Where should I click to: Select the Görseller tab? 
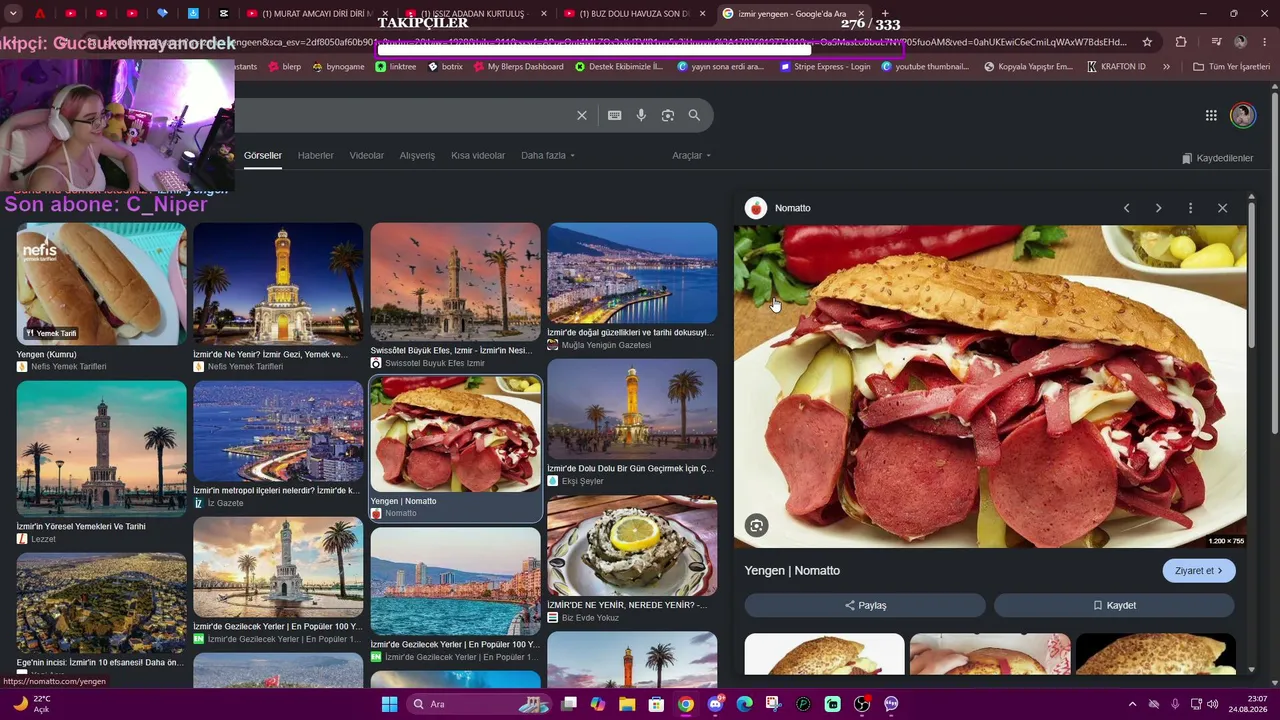point(263,156)
